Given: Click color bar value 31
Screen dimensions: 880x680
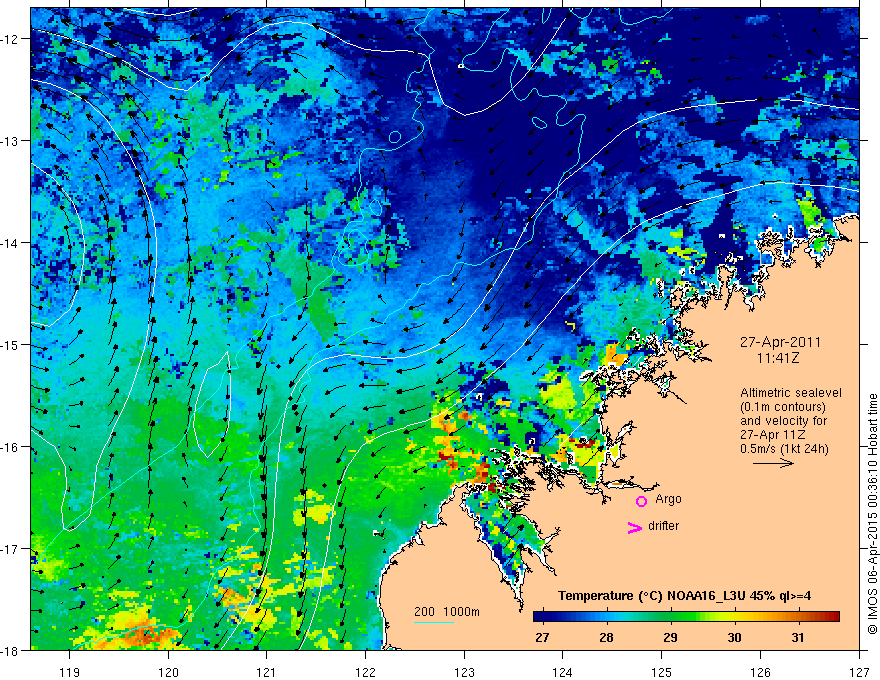Looking at the screenshot, I should [x=798, y=637].
